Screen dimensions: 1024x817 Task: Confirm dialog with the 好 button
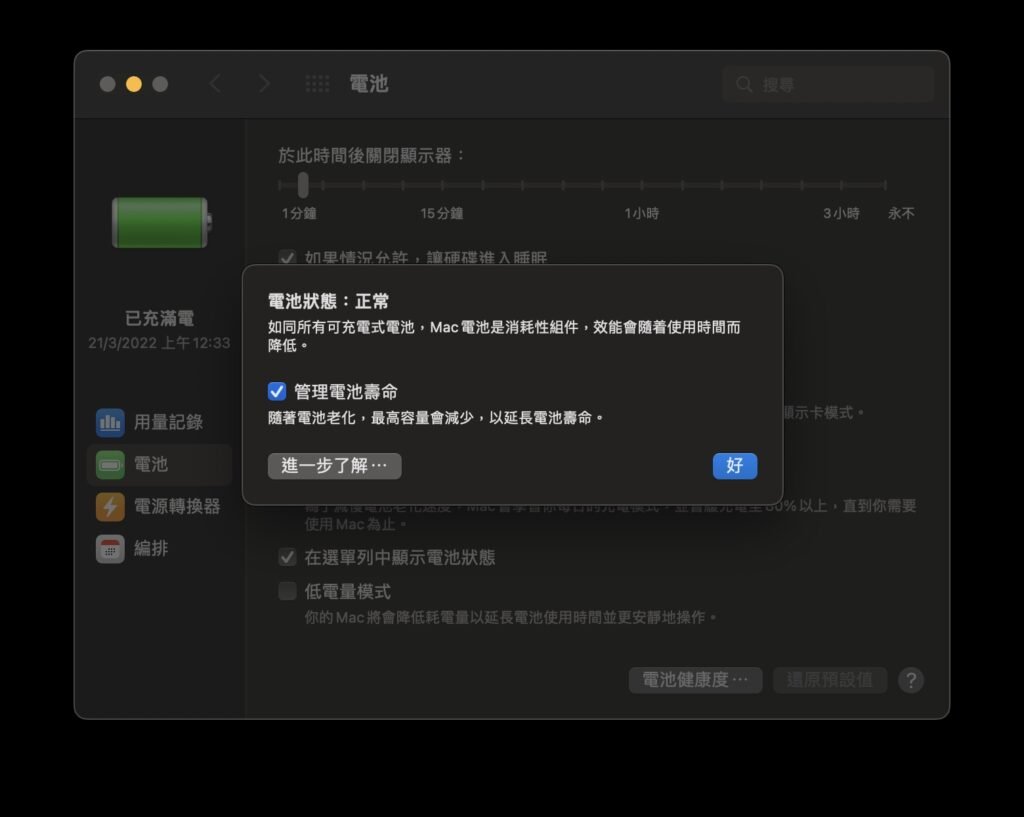[x=735, y=466]
